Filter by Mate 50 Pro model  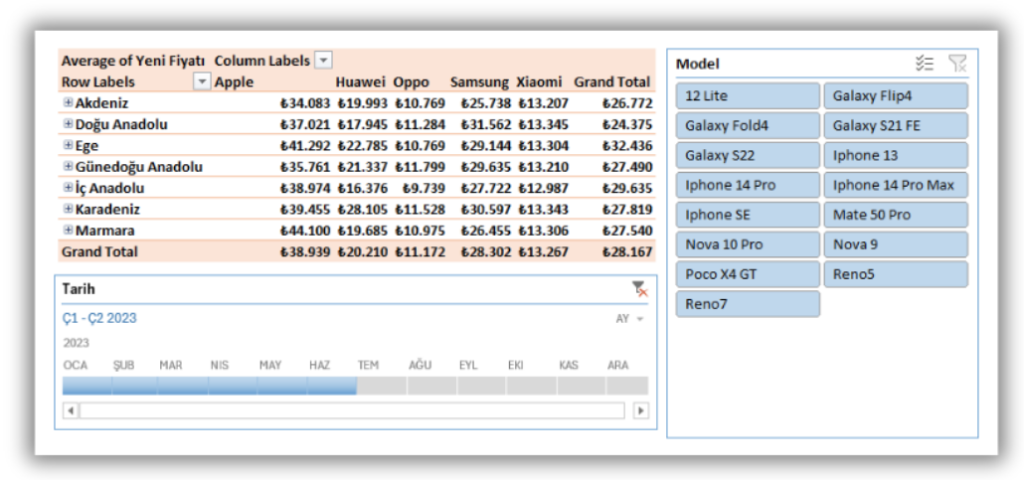896,215
